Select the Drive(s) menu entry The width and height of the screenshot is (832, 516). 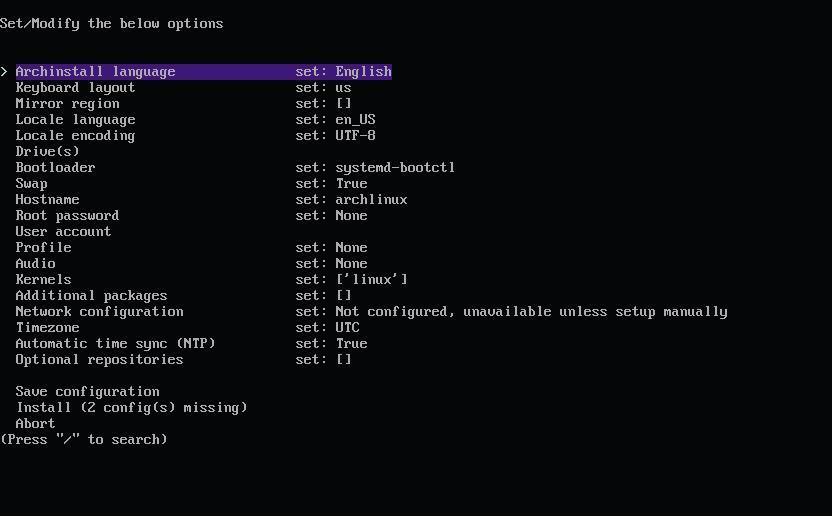[47, 151]
